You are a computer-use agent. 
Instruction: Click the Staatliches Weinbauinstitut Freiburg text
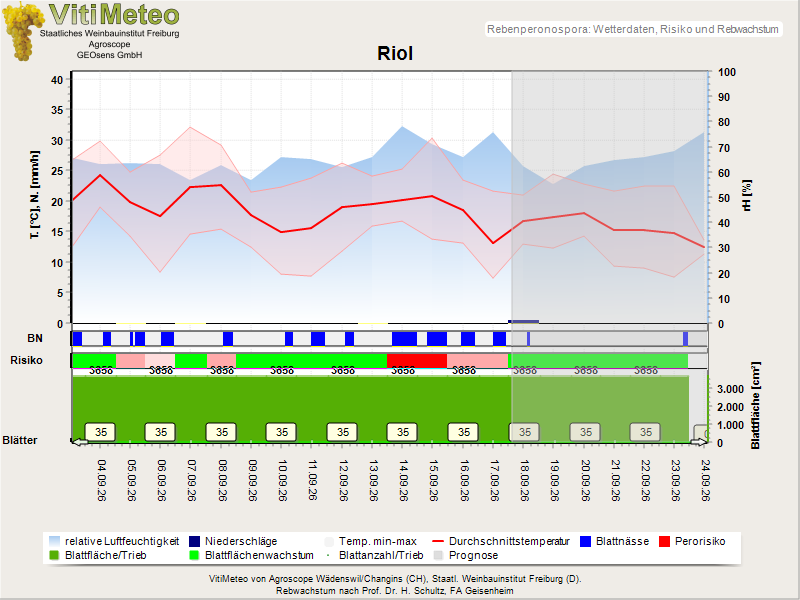click(x=110, y=34)
